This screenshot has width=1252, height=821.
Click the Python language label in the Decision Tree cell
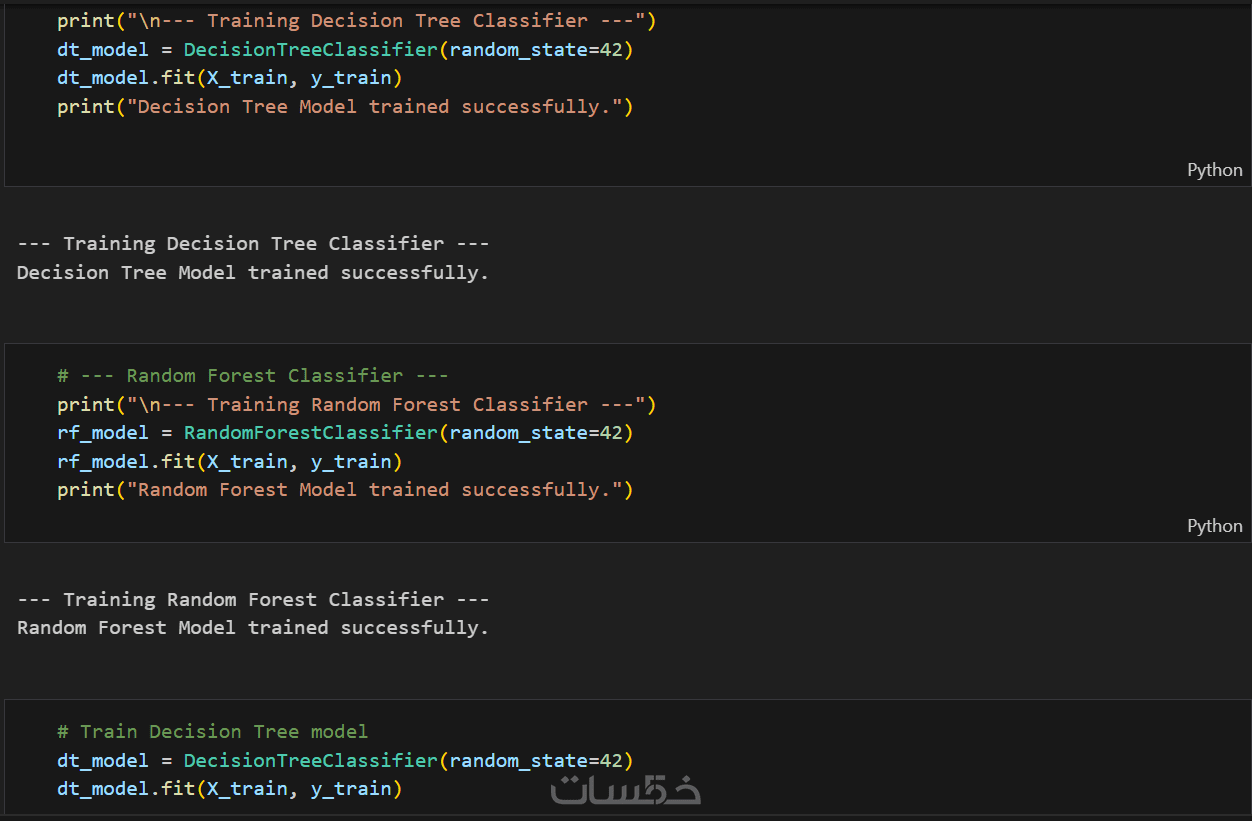pos(1214,170)
